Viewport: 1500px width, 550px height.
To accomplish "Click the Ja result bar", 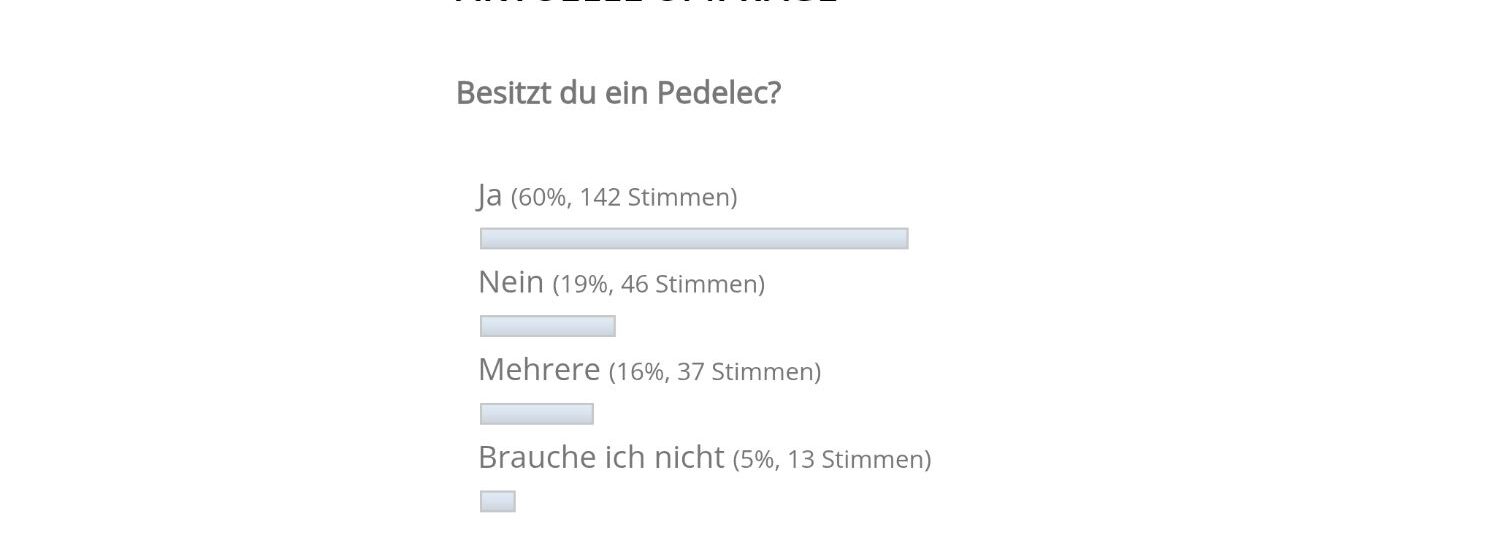I will tap(693, 239).
